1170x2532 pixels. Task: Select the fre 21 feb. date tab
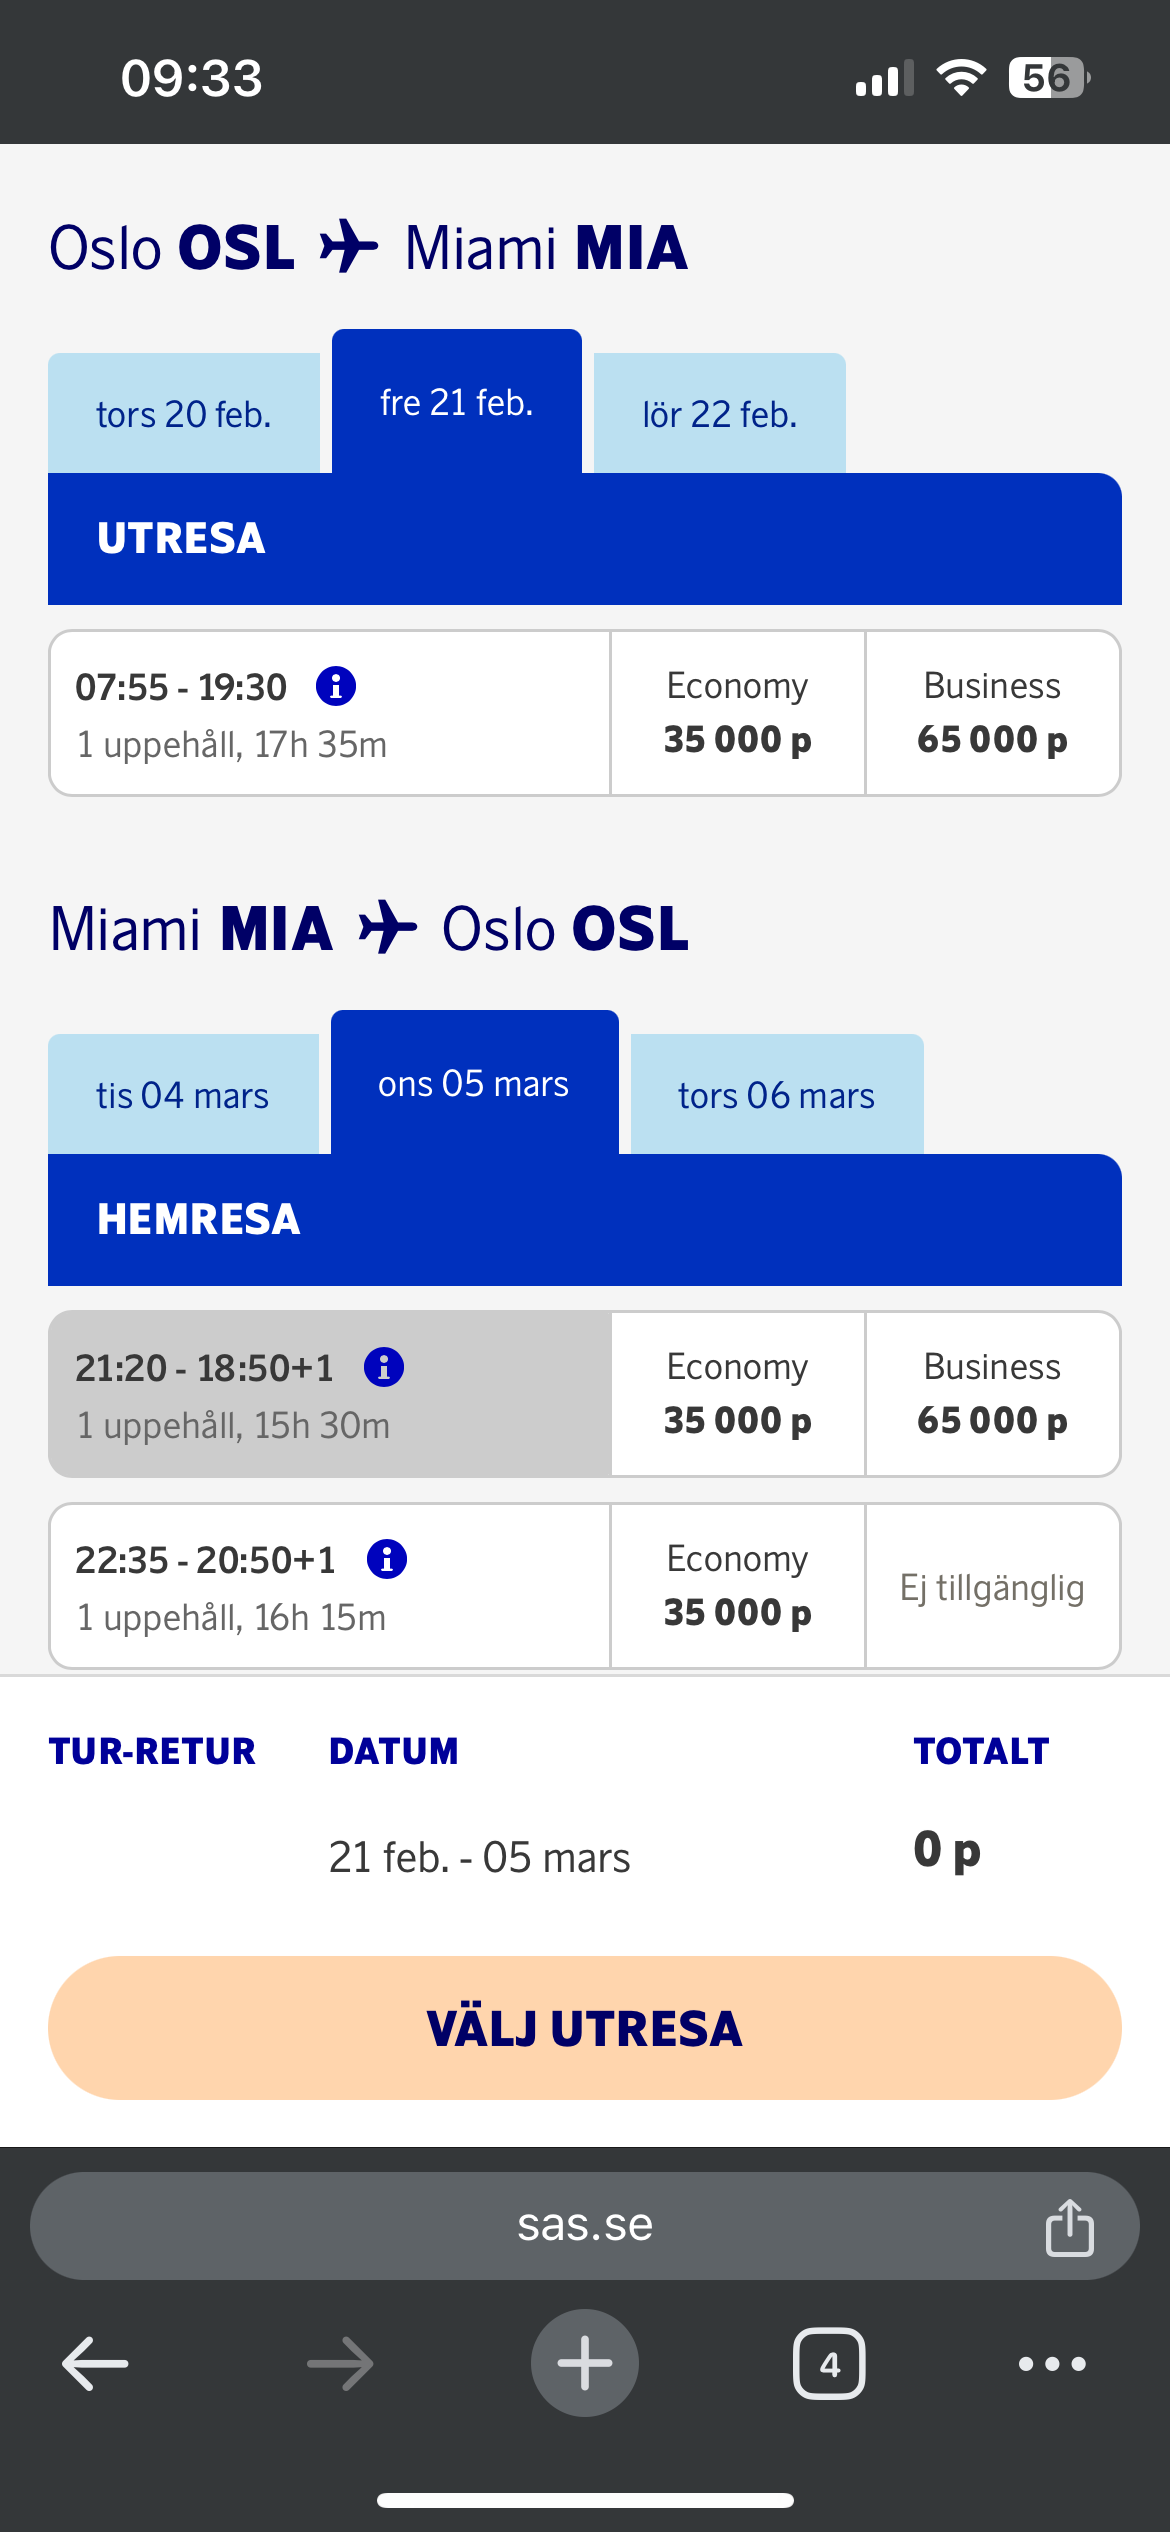pyautogui.click(x=457, y=402)
